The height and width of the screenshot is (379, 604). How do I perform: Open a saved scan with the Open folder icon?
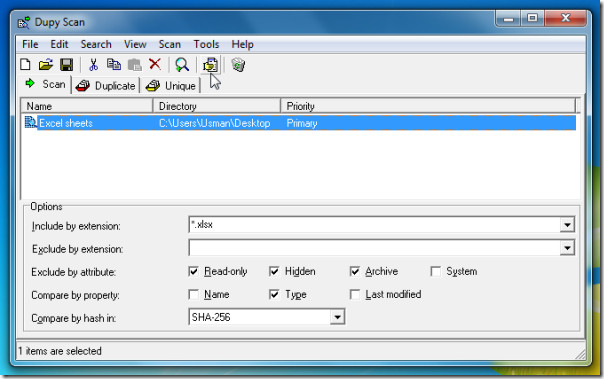(46, 64)
